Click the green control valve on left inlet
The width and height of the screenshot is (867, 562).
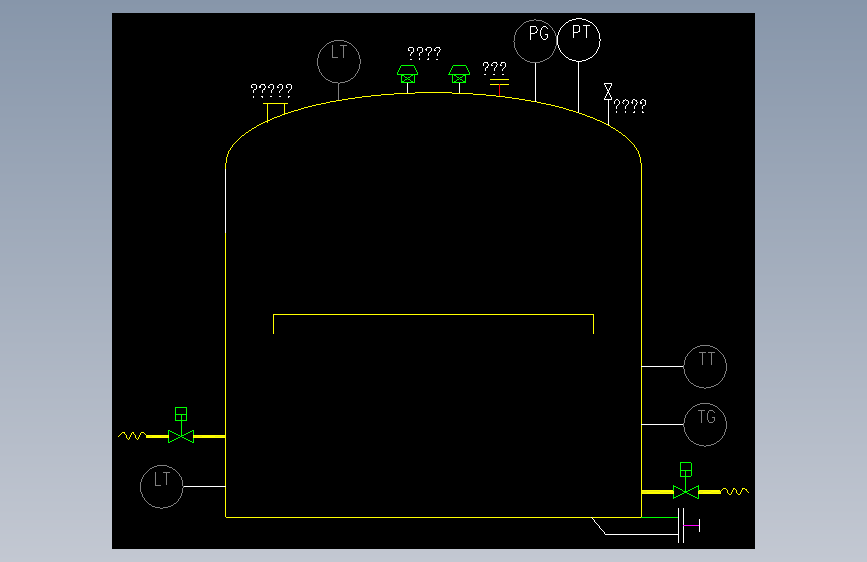pyautogui.click(x=181, y=425)
